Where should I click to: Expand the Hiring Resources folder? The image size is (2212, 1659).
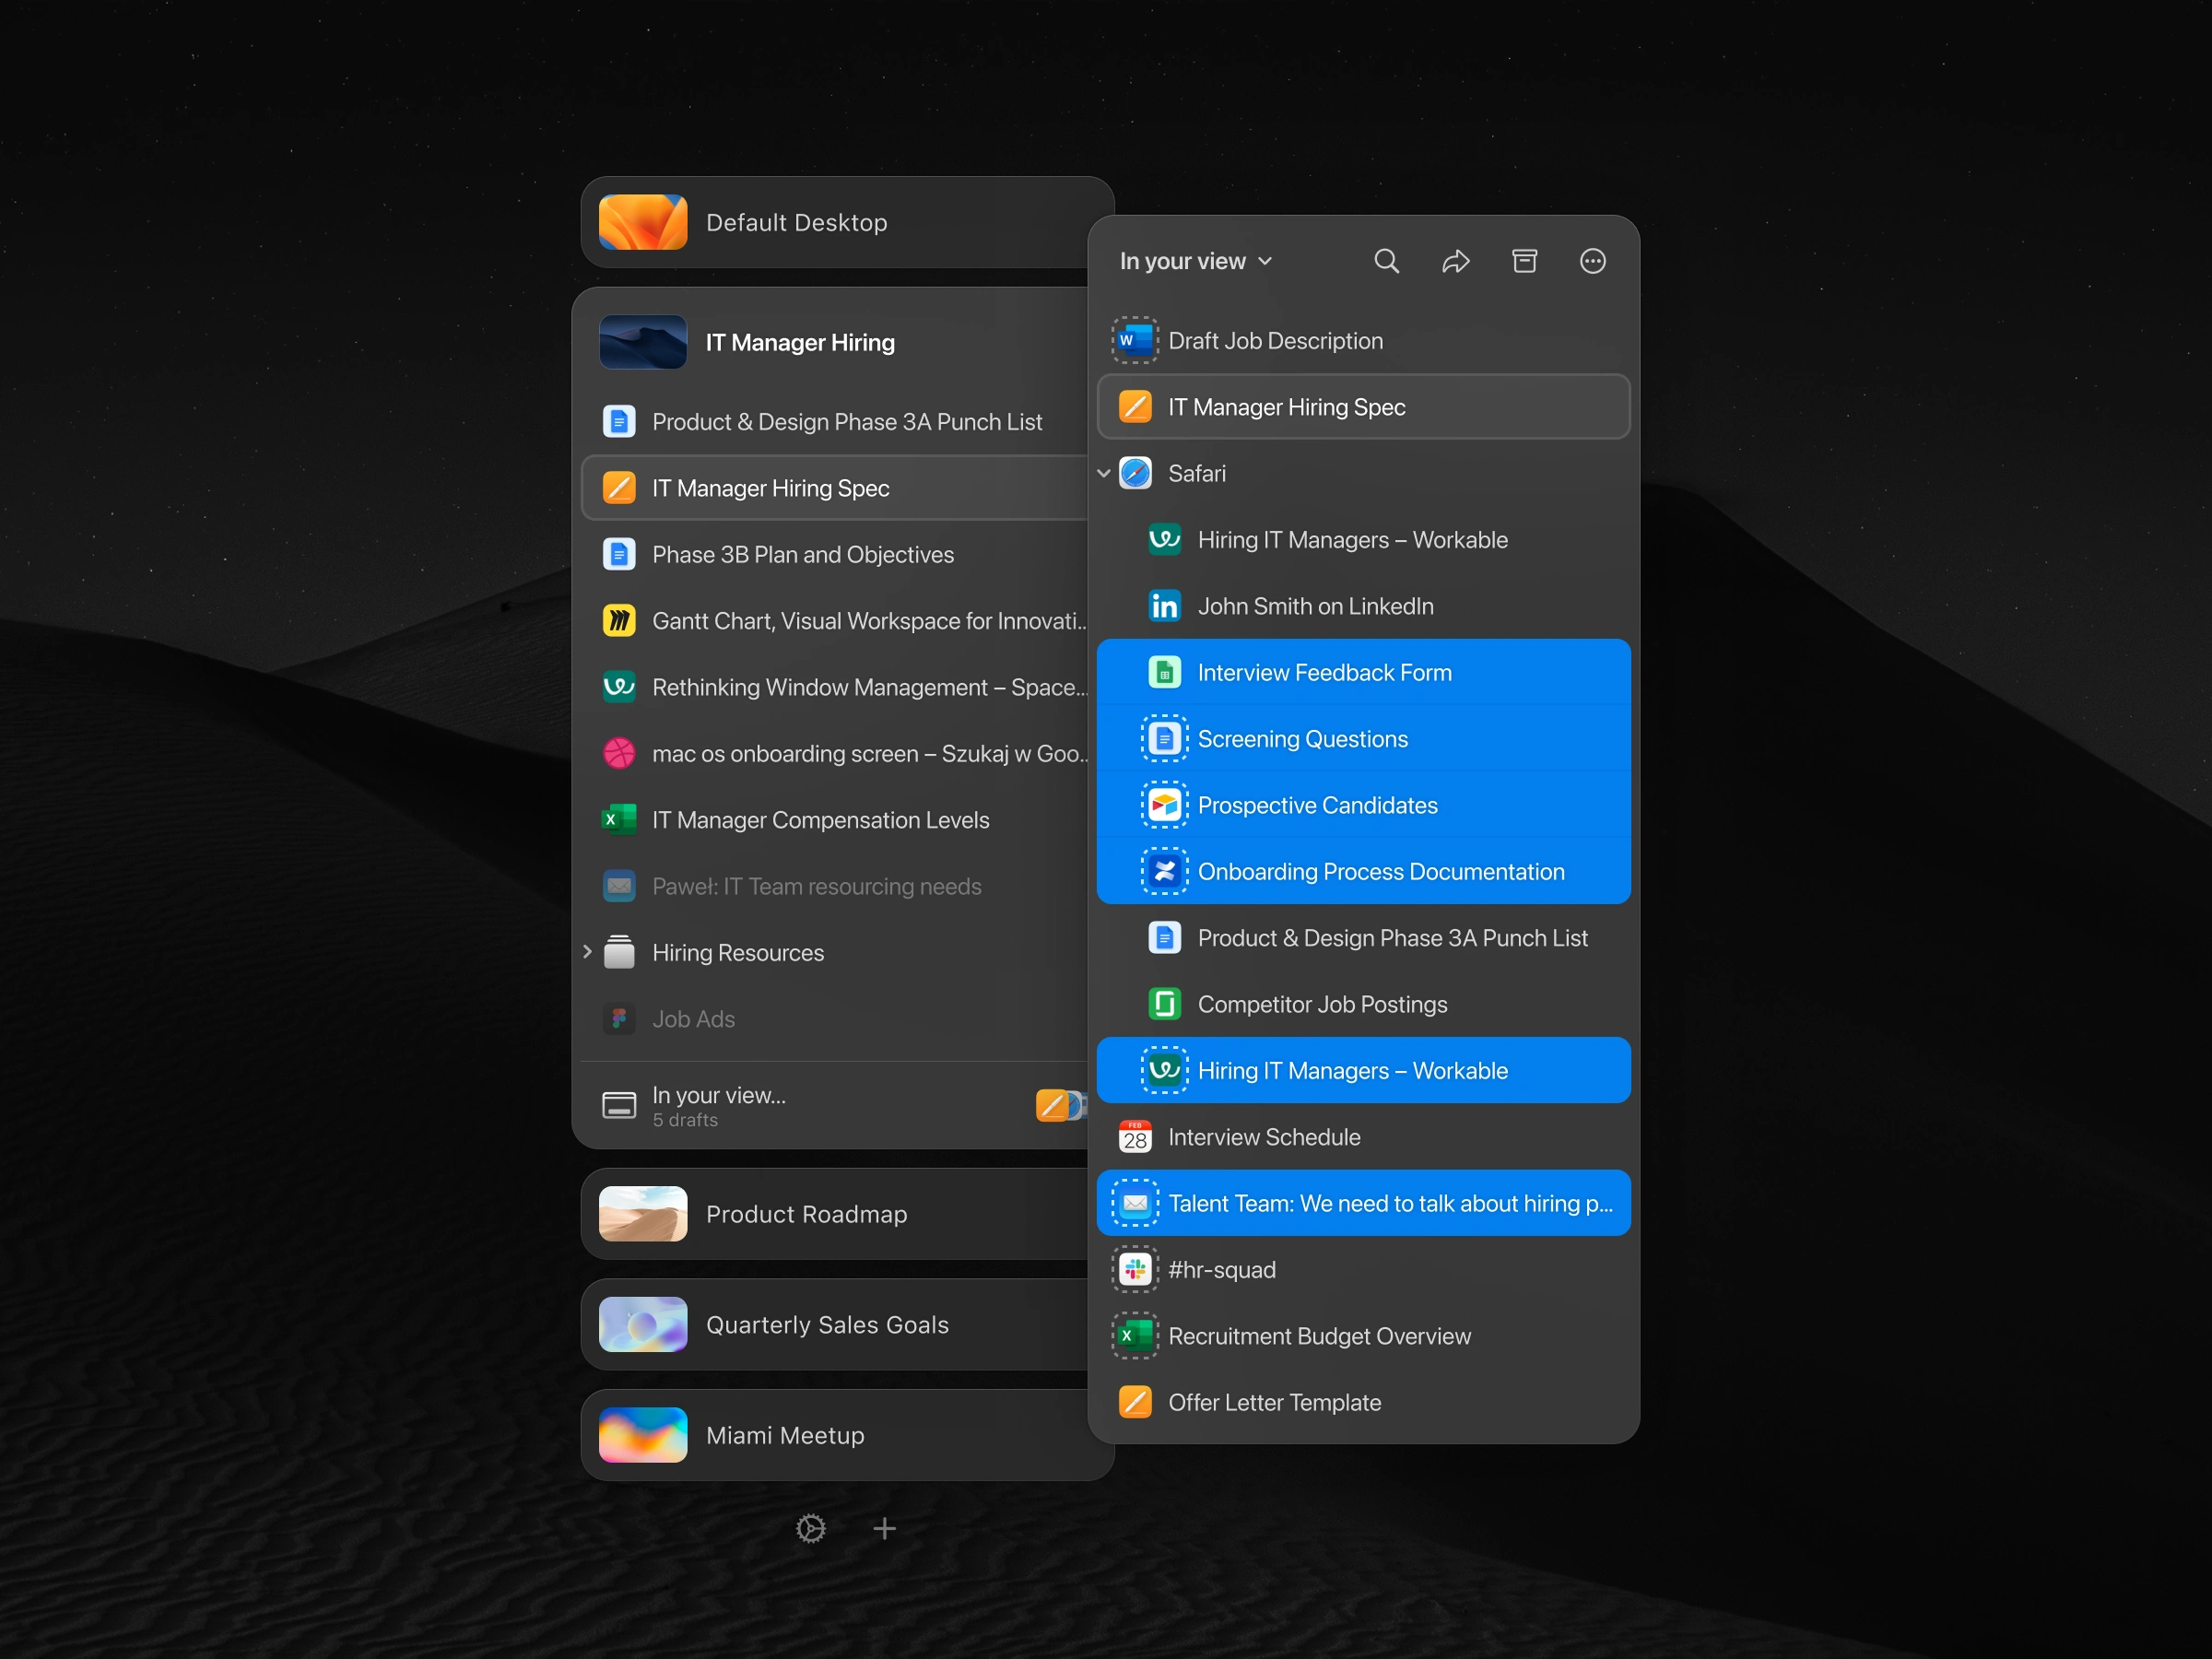click(x=587, y=952)
